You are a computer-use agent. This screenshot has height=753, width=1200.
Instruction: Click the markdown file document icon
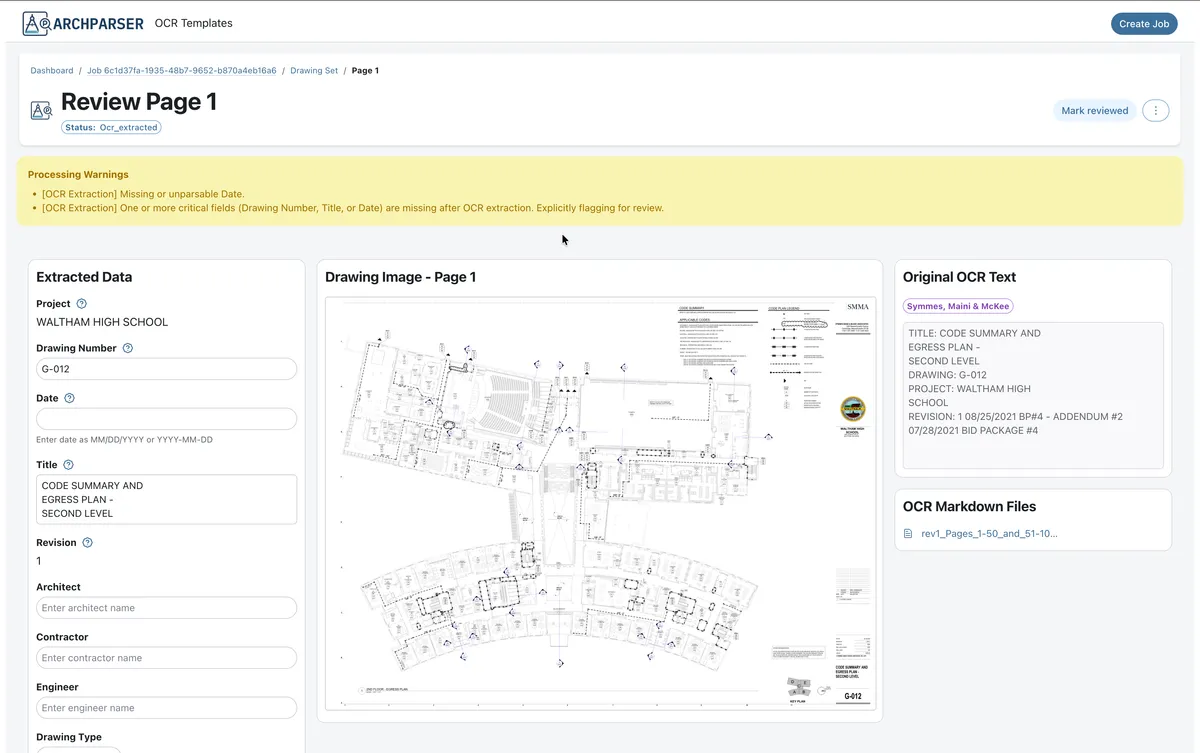pyautogui.click(x=908, y=534)
